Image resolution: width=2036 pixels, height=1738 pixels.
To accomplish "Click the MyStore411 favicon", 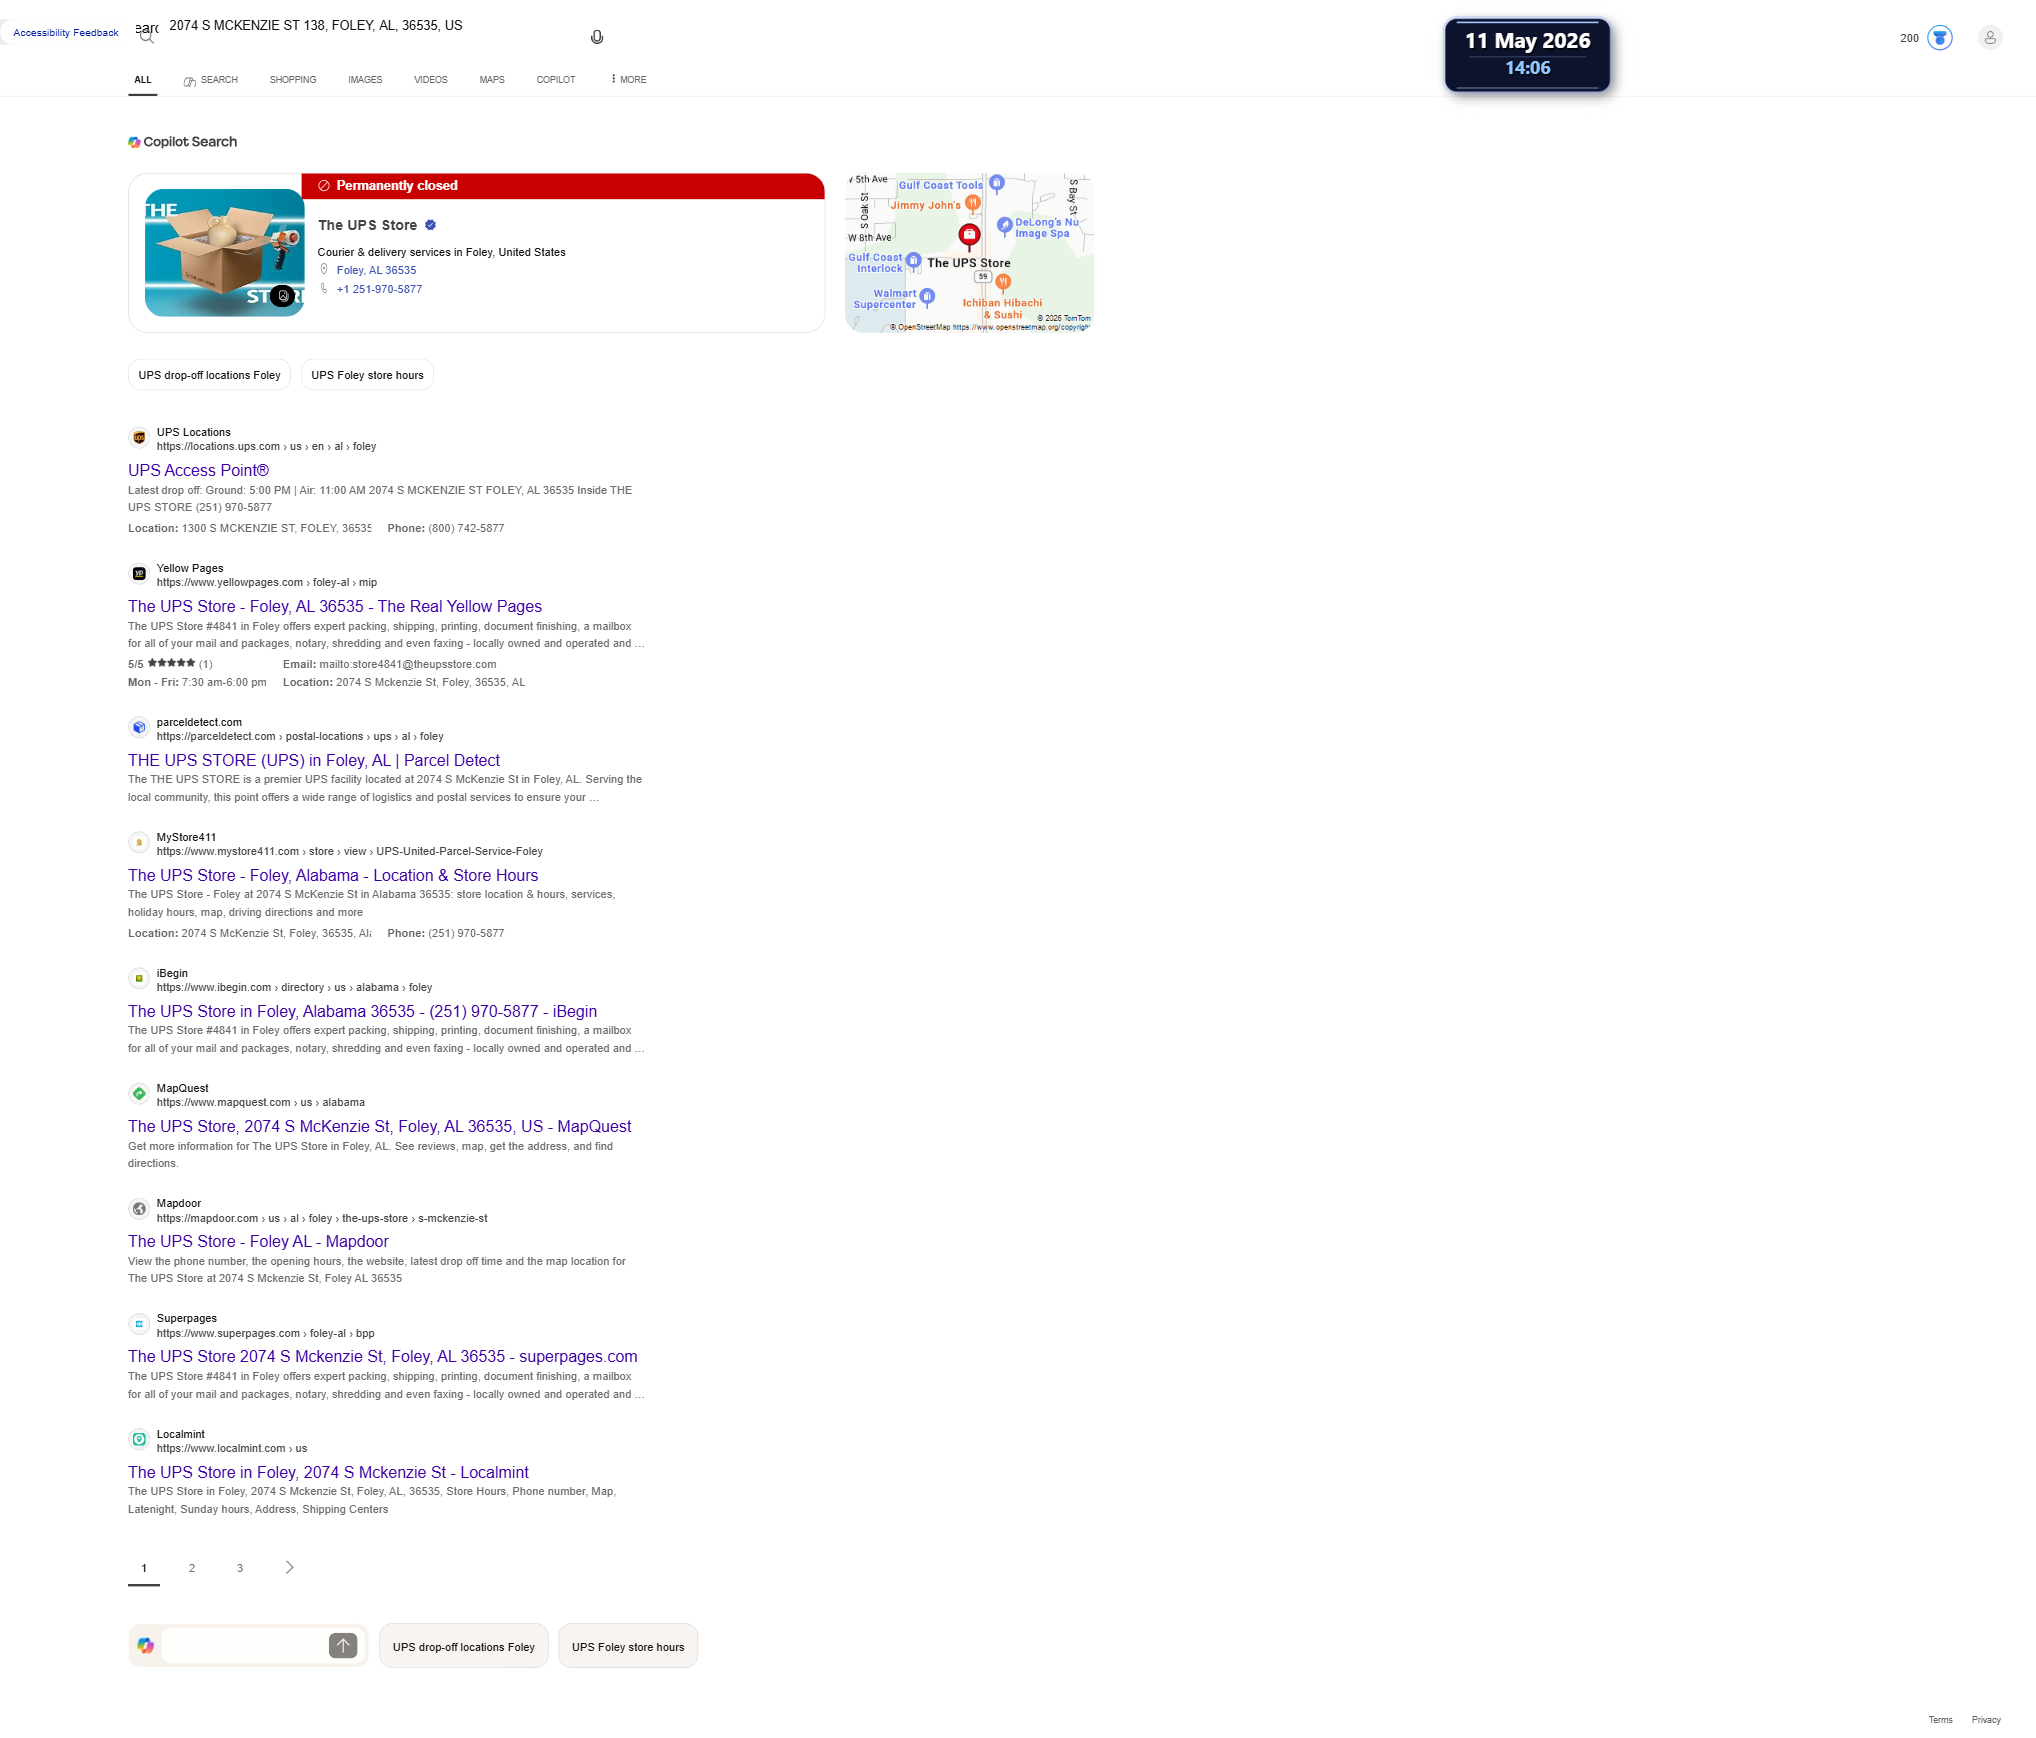I will 139,843.
